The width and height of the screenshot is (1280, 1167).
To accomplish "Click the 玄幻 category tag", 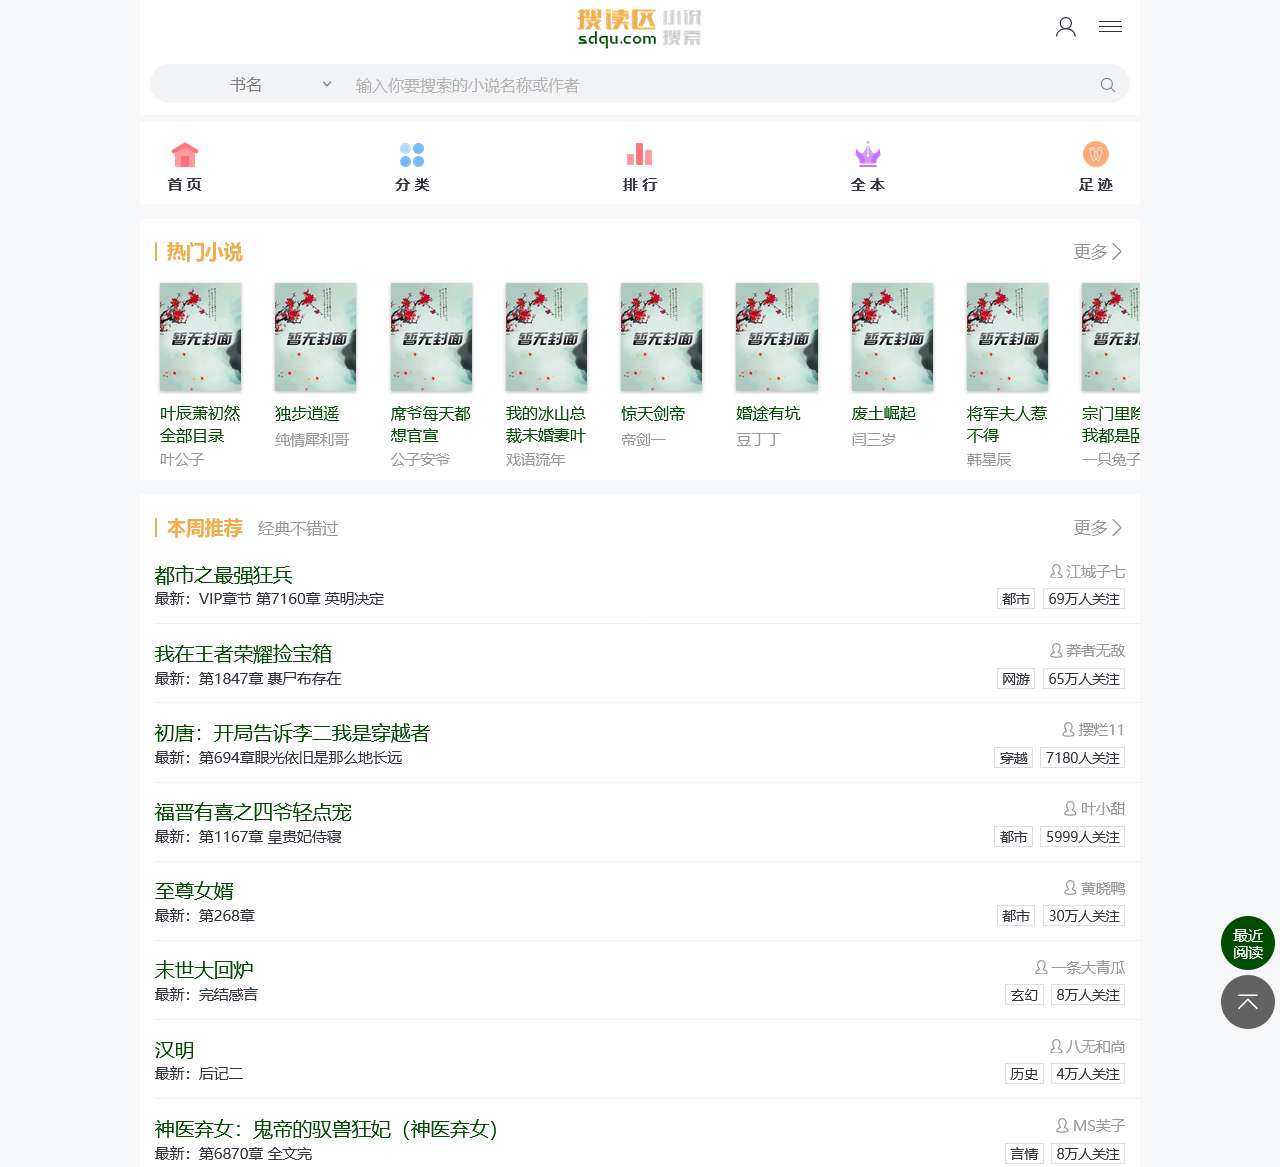I will 1023,994.
